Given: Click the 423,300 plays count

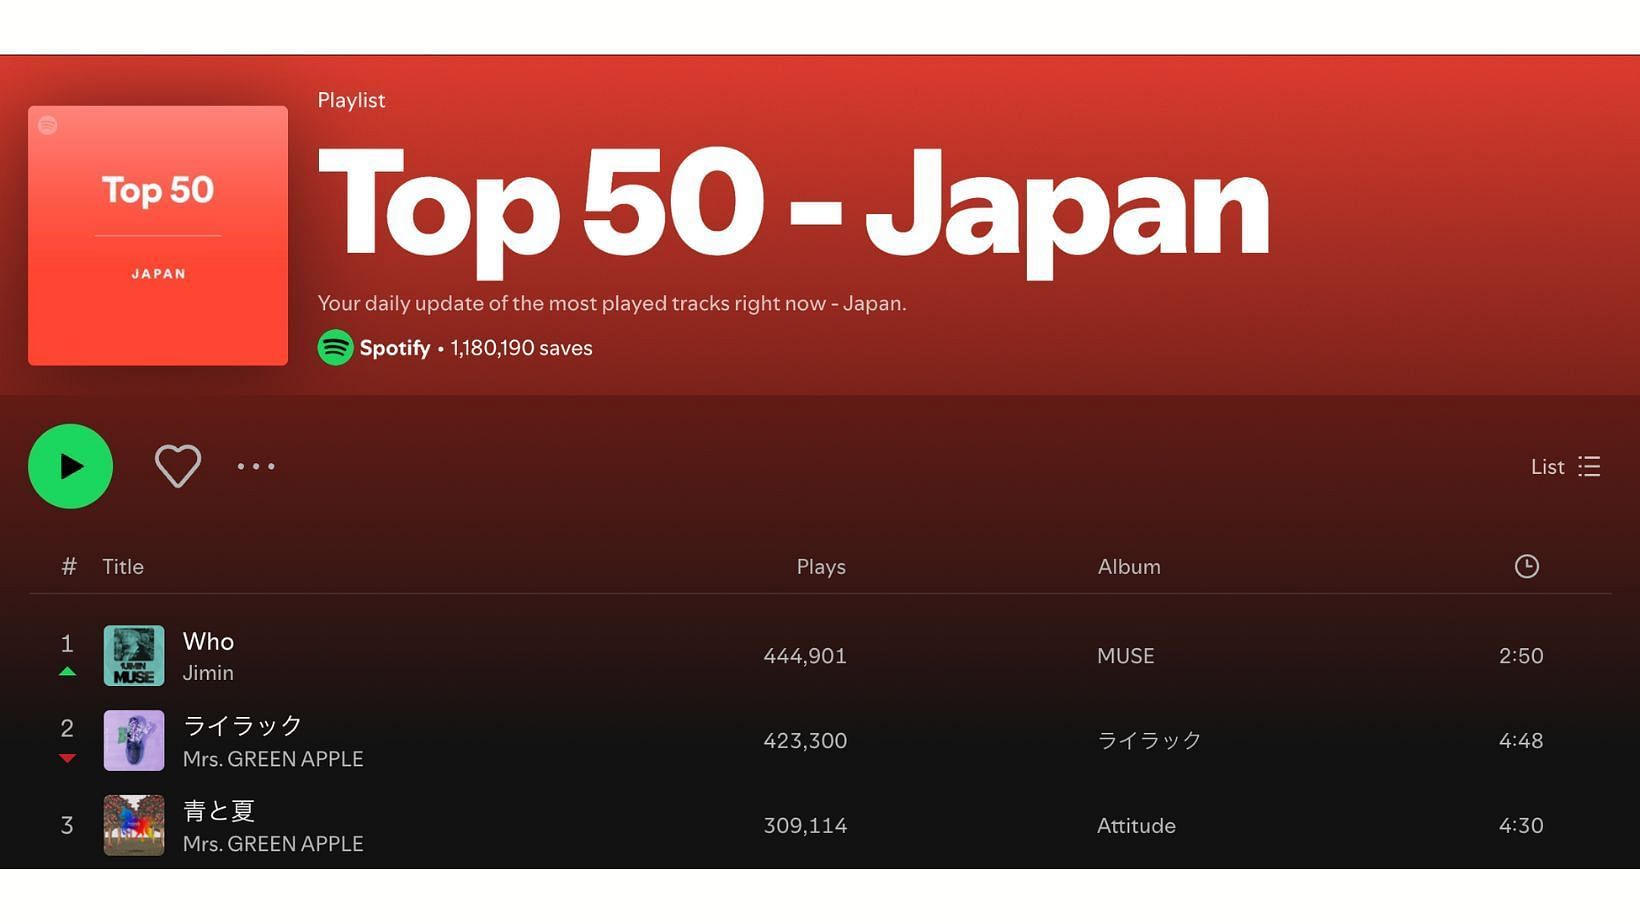Looking at the screenshot, I should point(805,741).
